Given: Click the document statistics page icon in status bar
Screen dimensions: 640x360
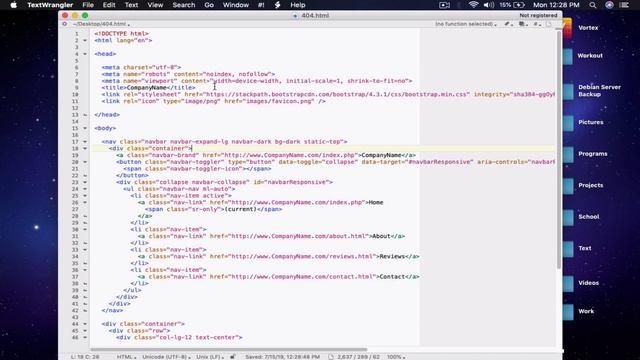Looking at the screenshot, I should tap(331, 357).
